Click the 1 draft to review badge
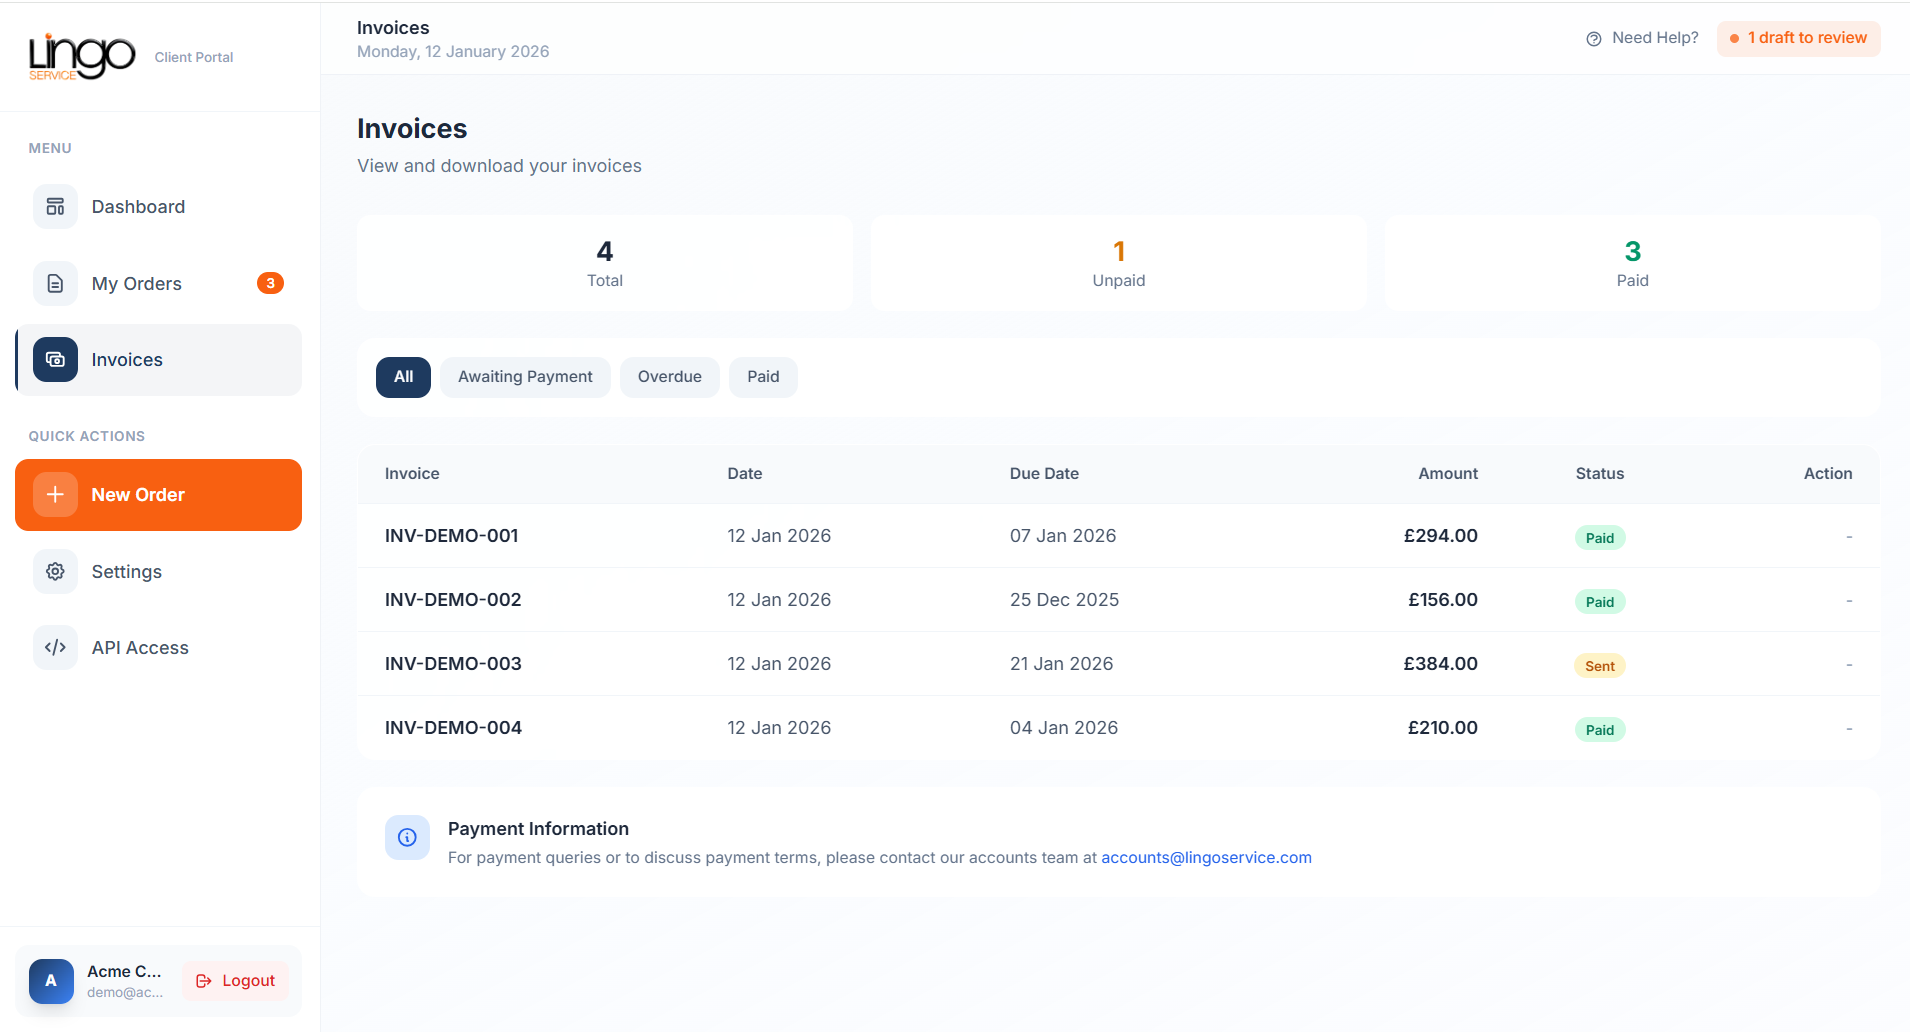 (1798, 38)
